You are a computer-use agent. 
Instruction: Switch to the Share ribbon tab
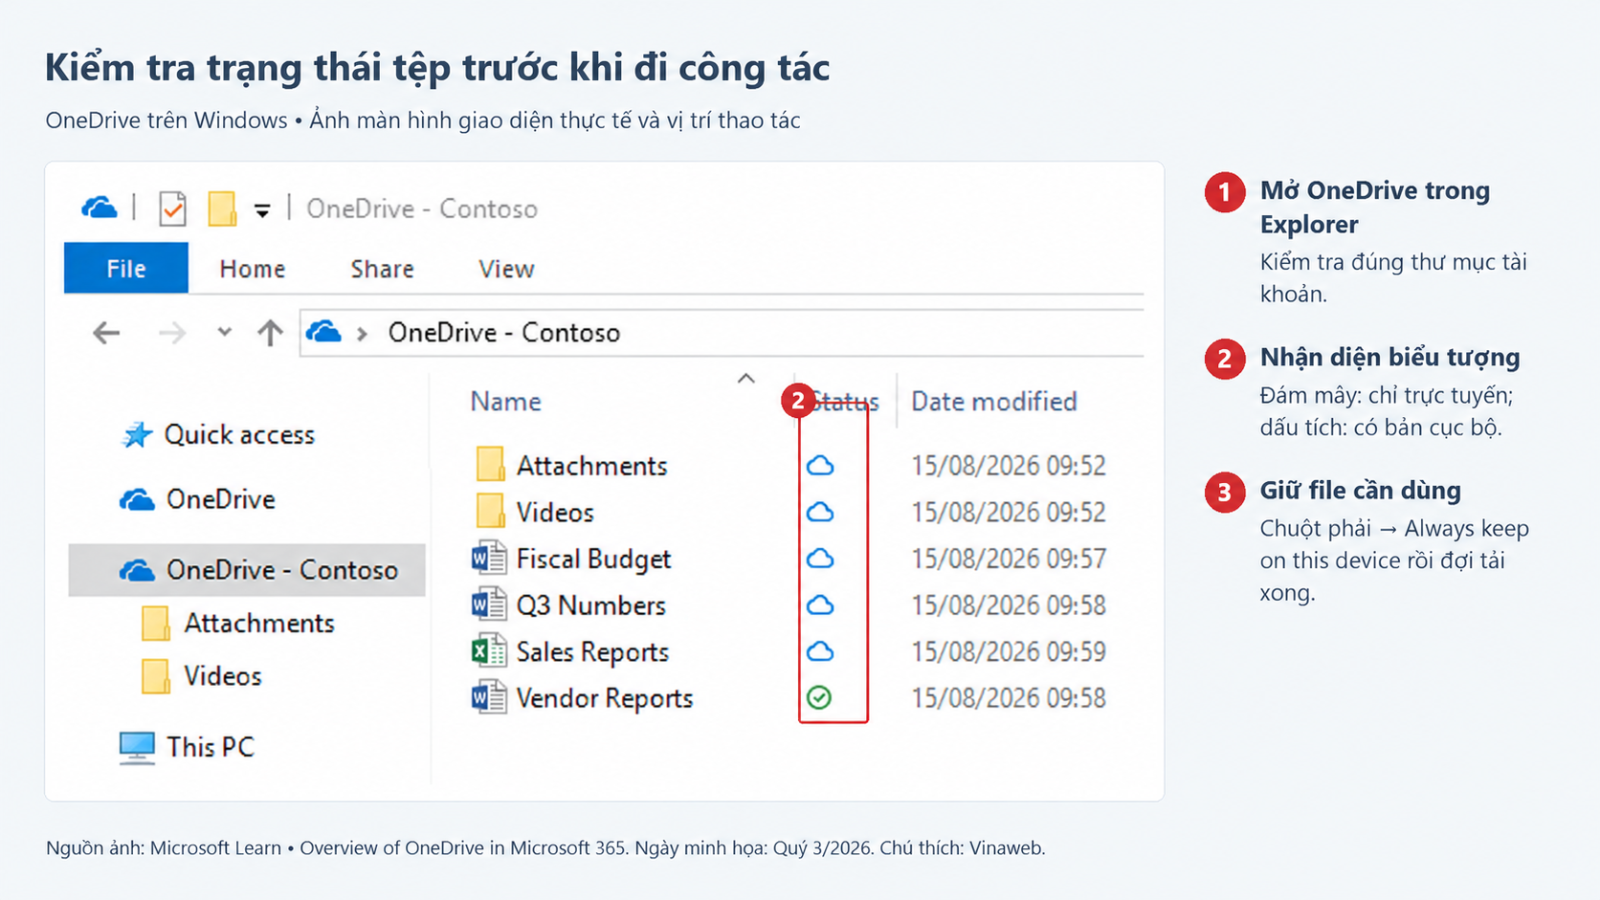382,269
